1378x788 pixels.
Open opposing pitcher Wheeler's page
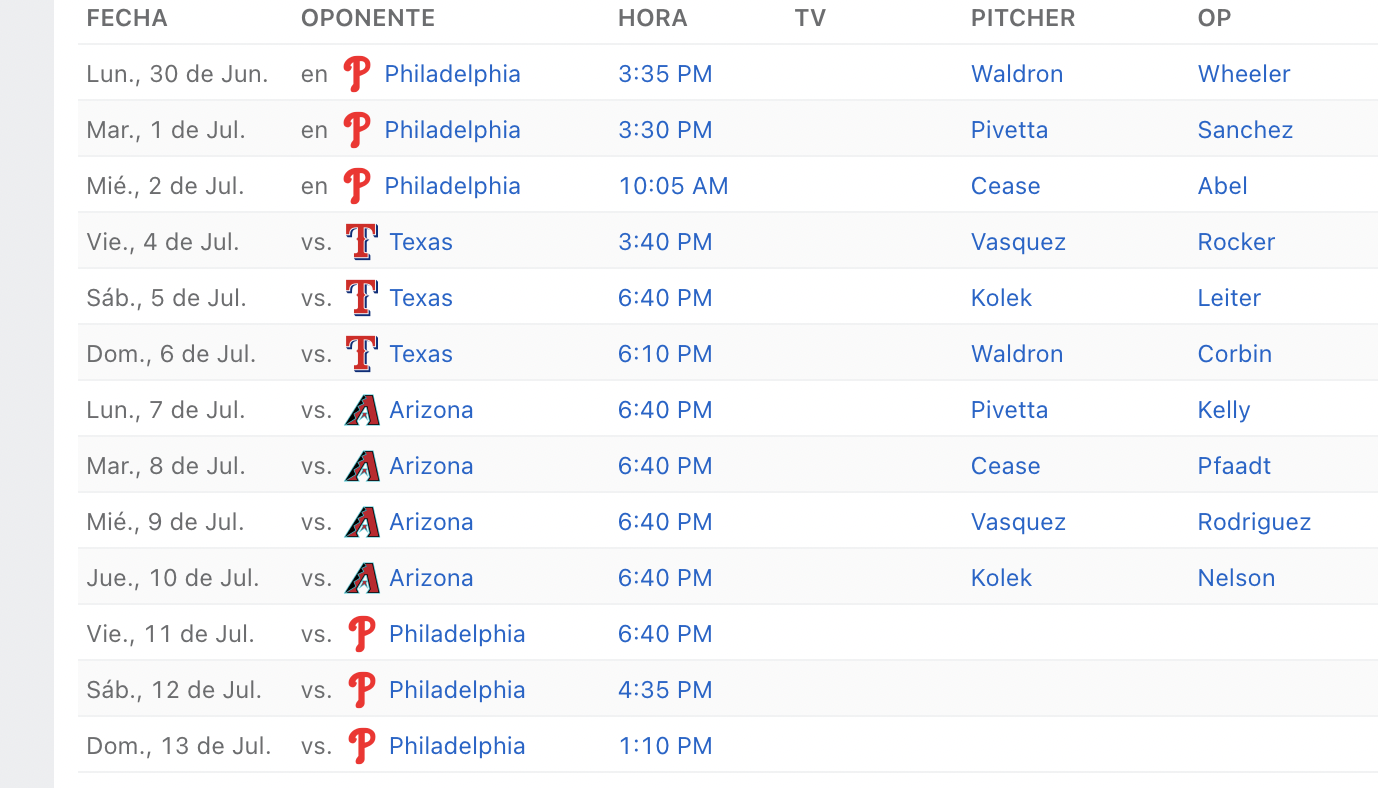1244,74
